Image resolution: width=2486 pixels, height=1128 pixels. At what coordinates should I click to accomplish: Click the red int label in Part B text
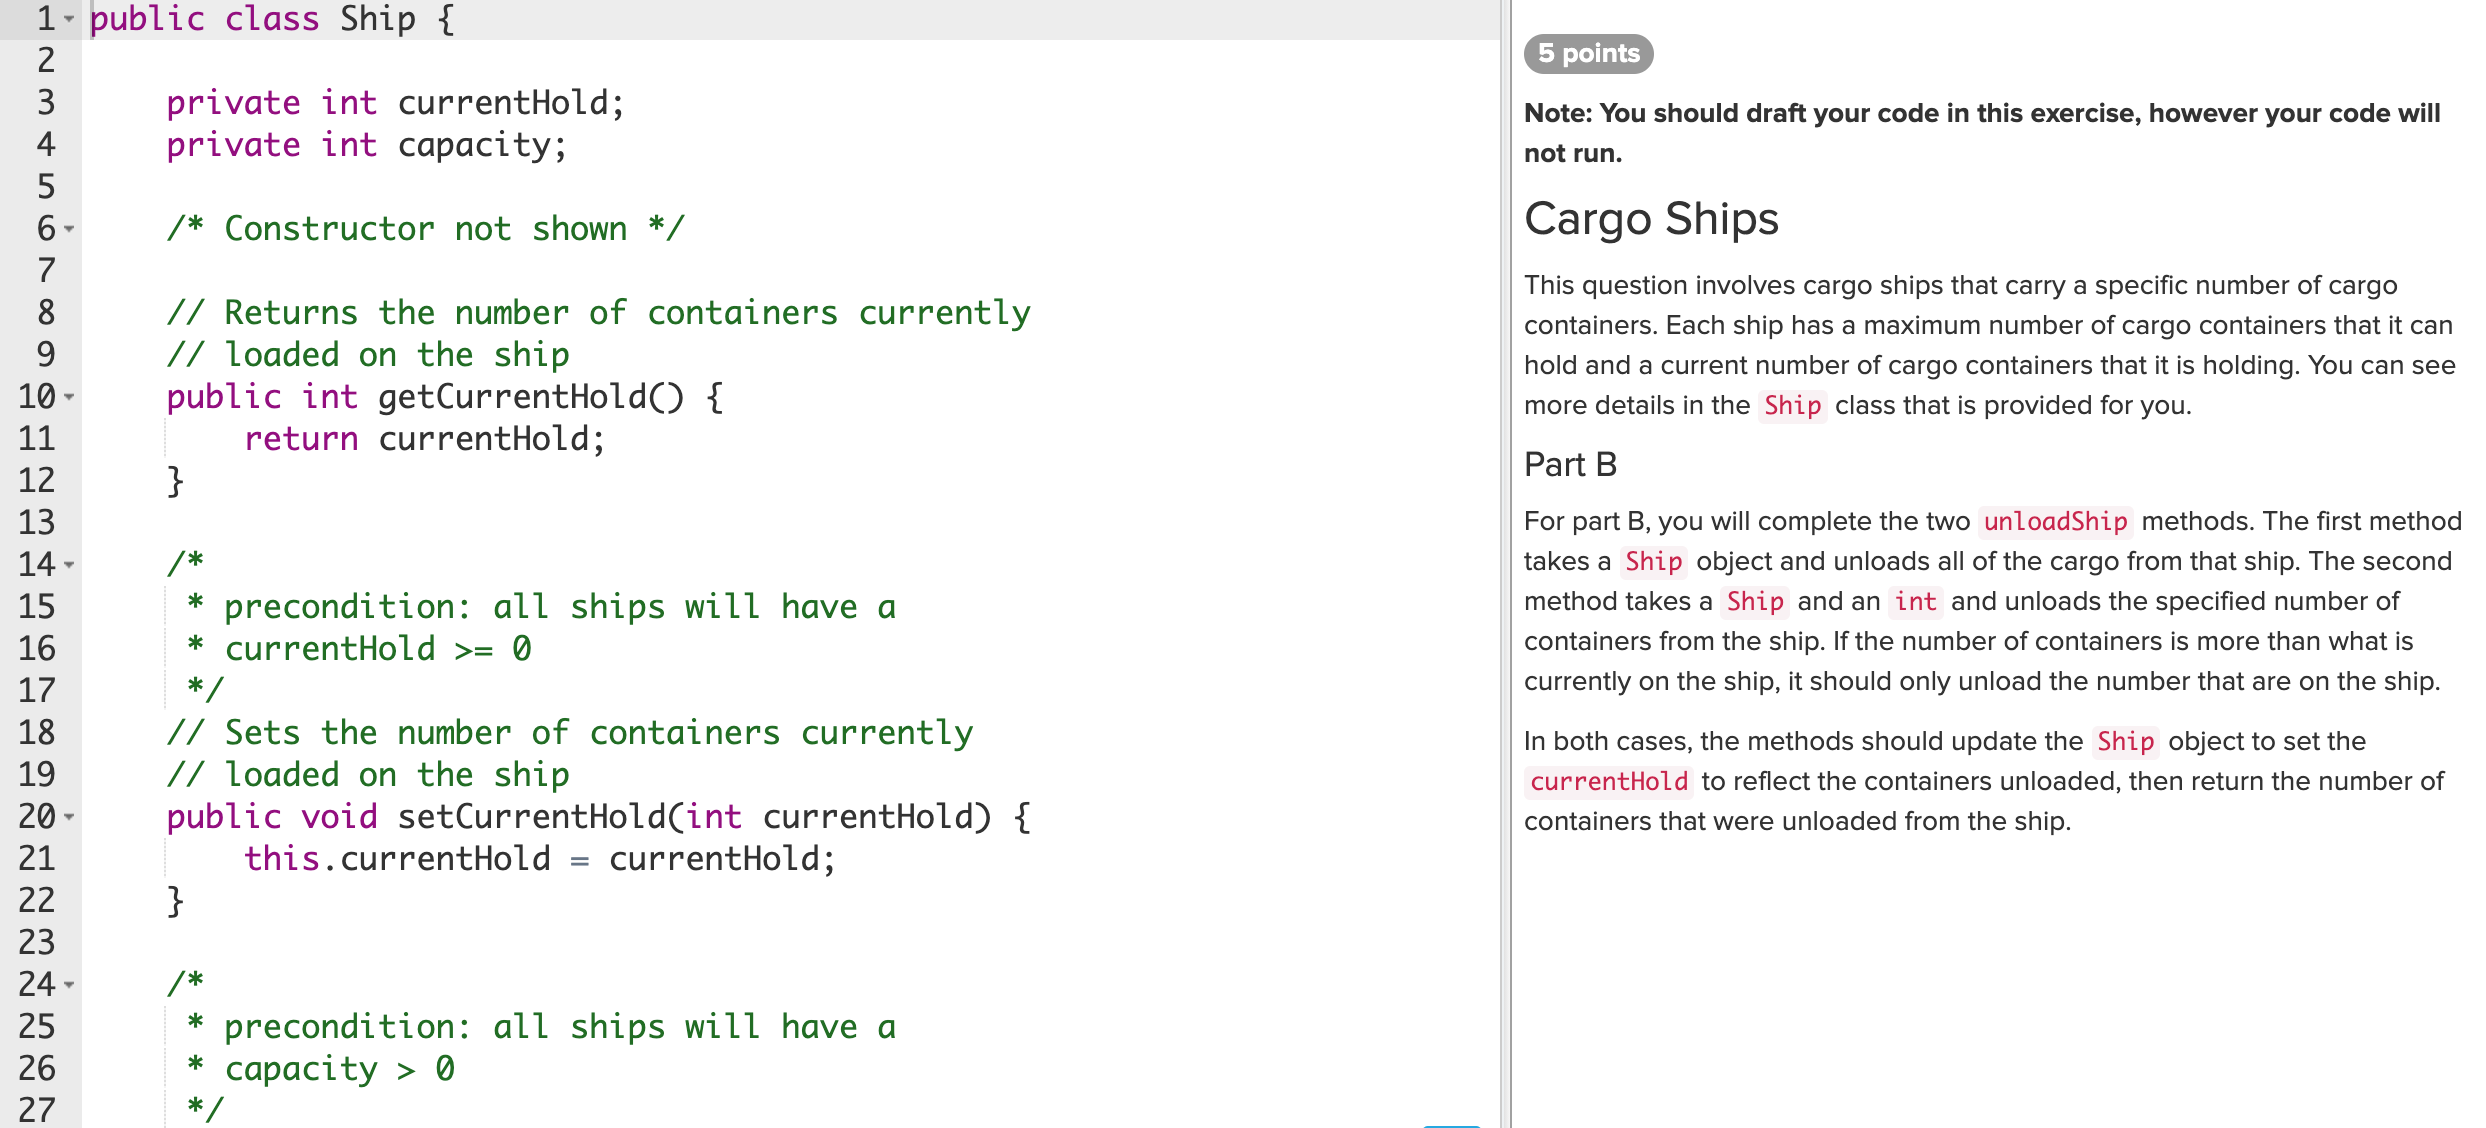click(1914, 601)
